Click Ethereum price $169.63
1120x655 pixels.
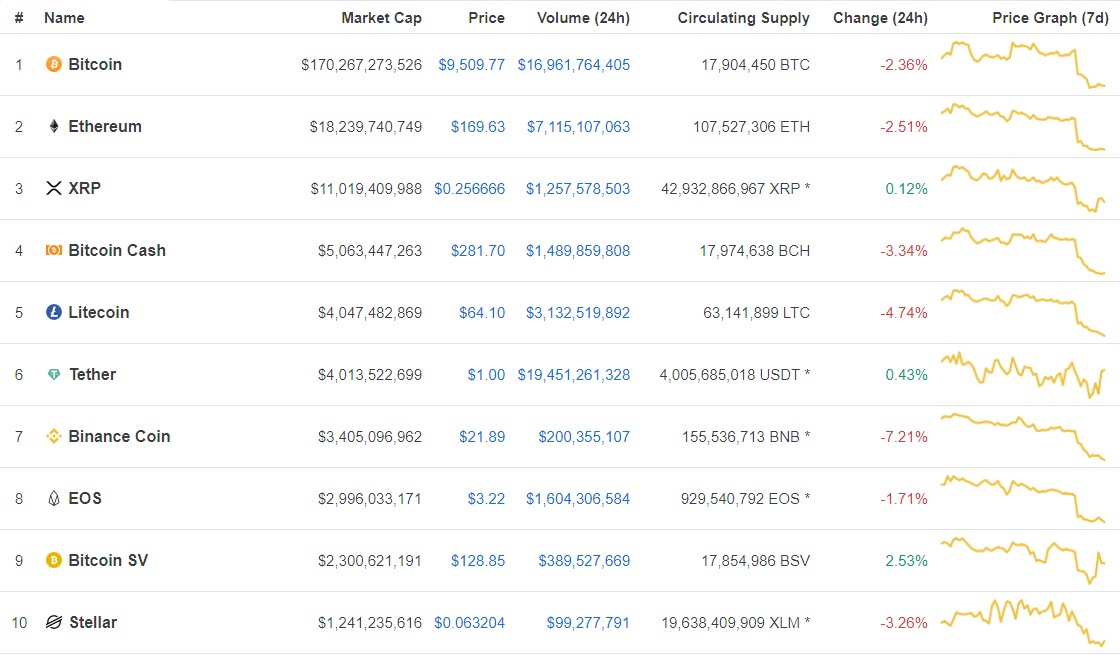478,127
